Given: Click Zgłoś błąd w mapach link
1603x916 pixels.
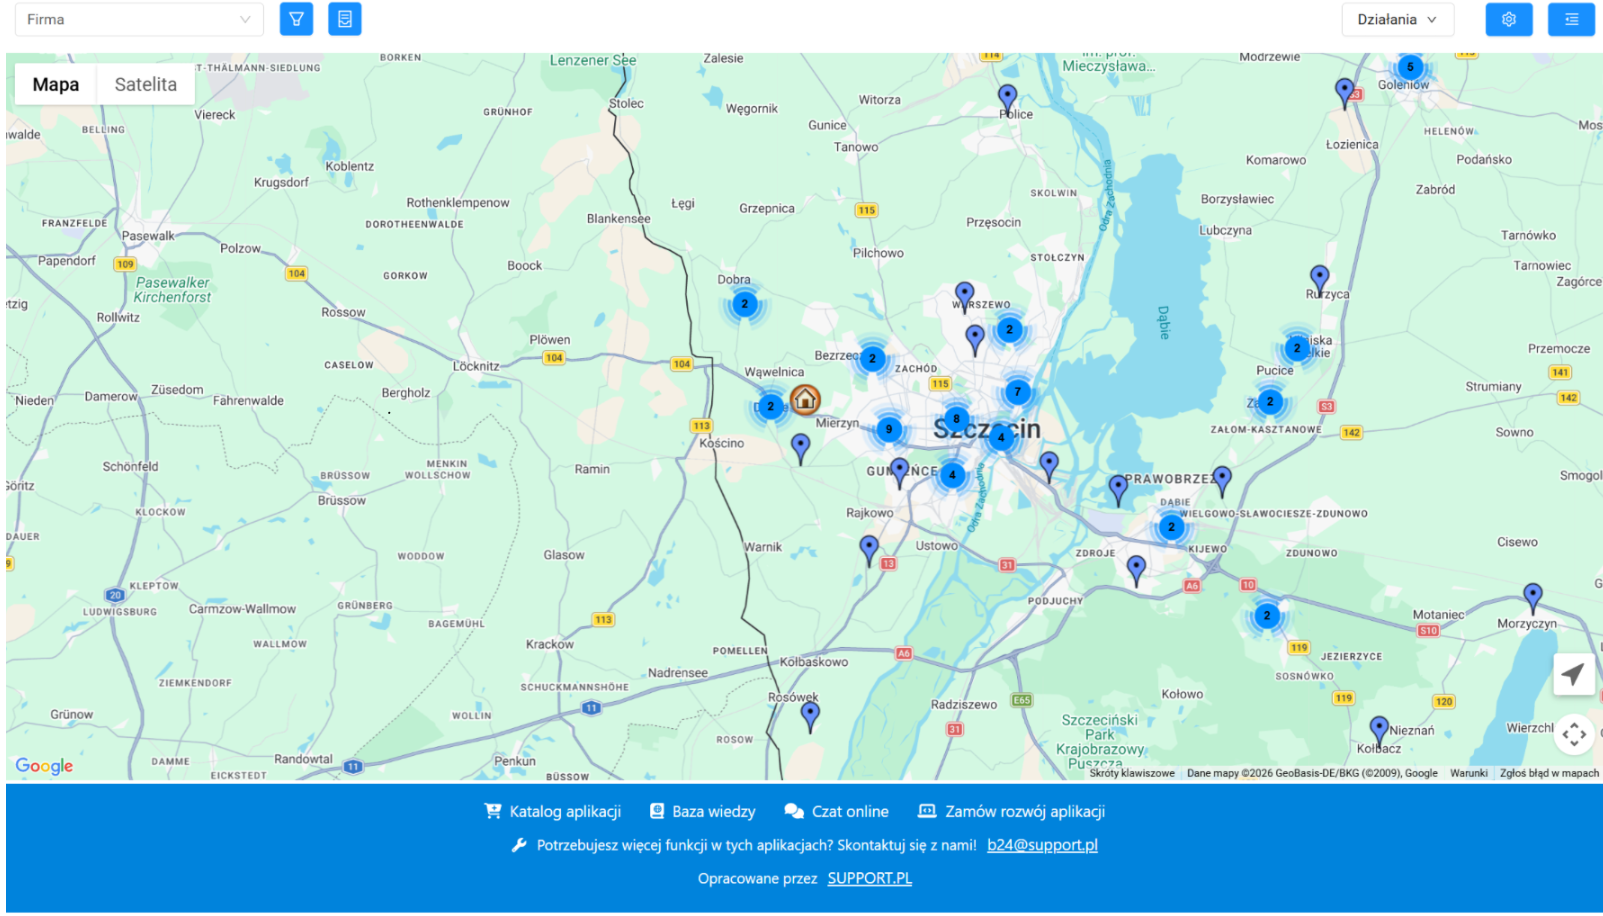Looking at the screenshot, I should coord(1549,773).
